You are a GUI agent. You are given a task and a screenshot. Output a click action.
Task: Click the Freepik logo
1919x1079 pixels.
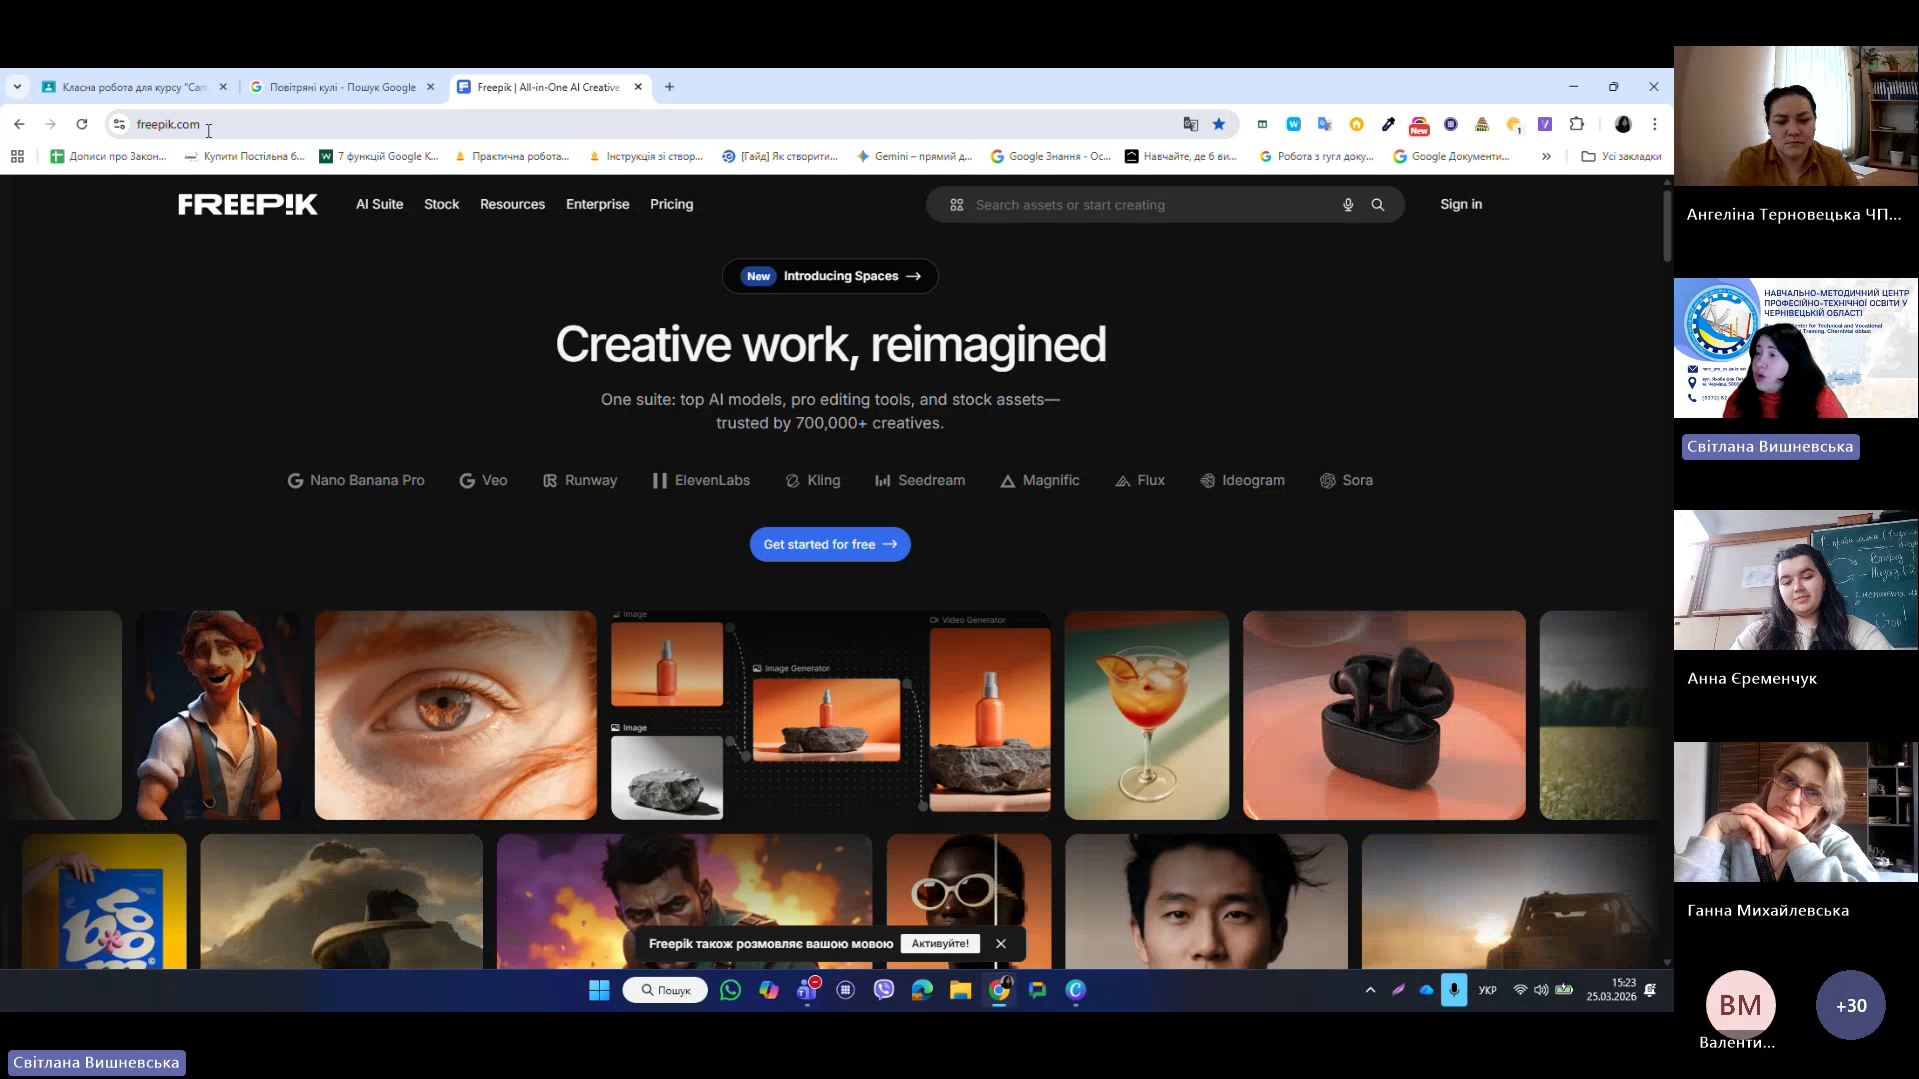tap(247, 205)
